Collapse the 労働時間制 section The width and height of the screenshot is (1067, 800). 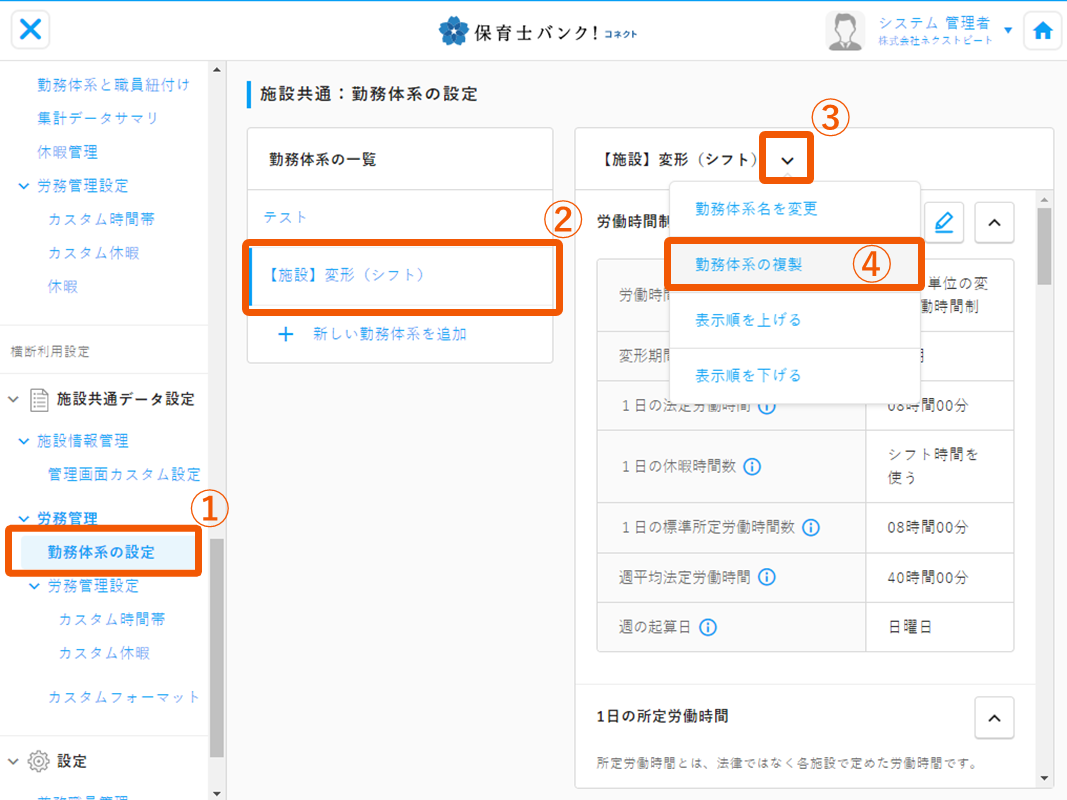click(x=994, y=223)
